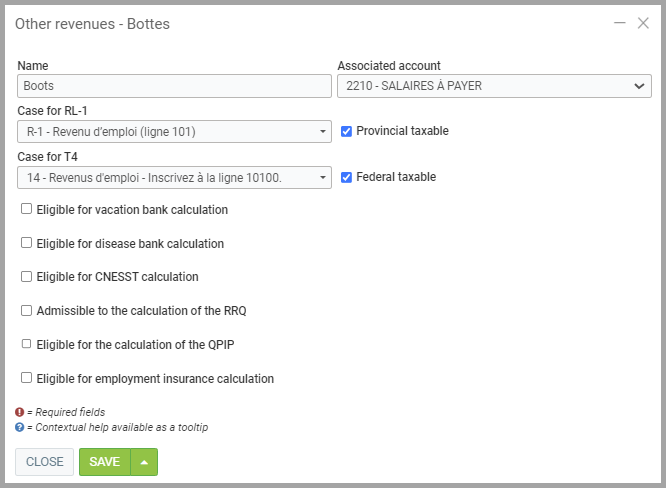Tick eligible for QPIP calculation

[x=27, y=344]
